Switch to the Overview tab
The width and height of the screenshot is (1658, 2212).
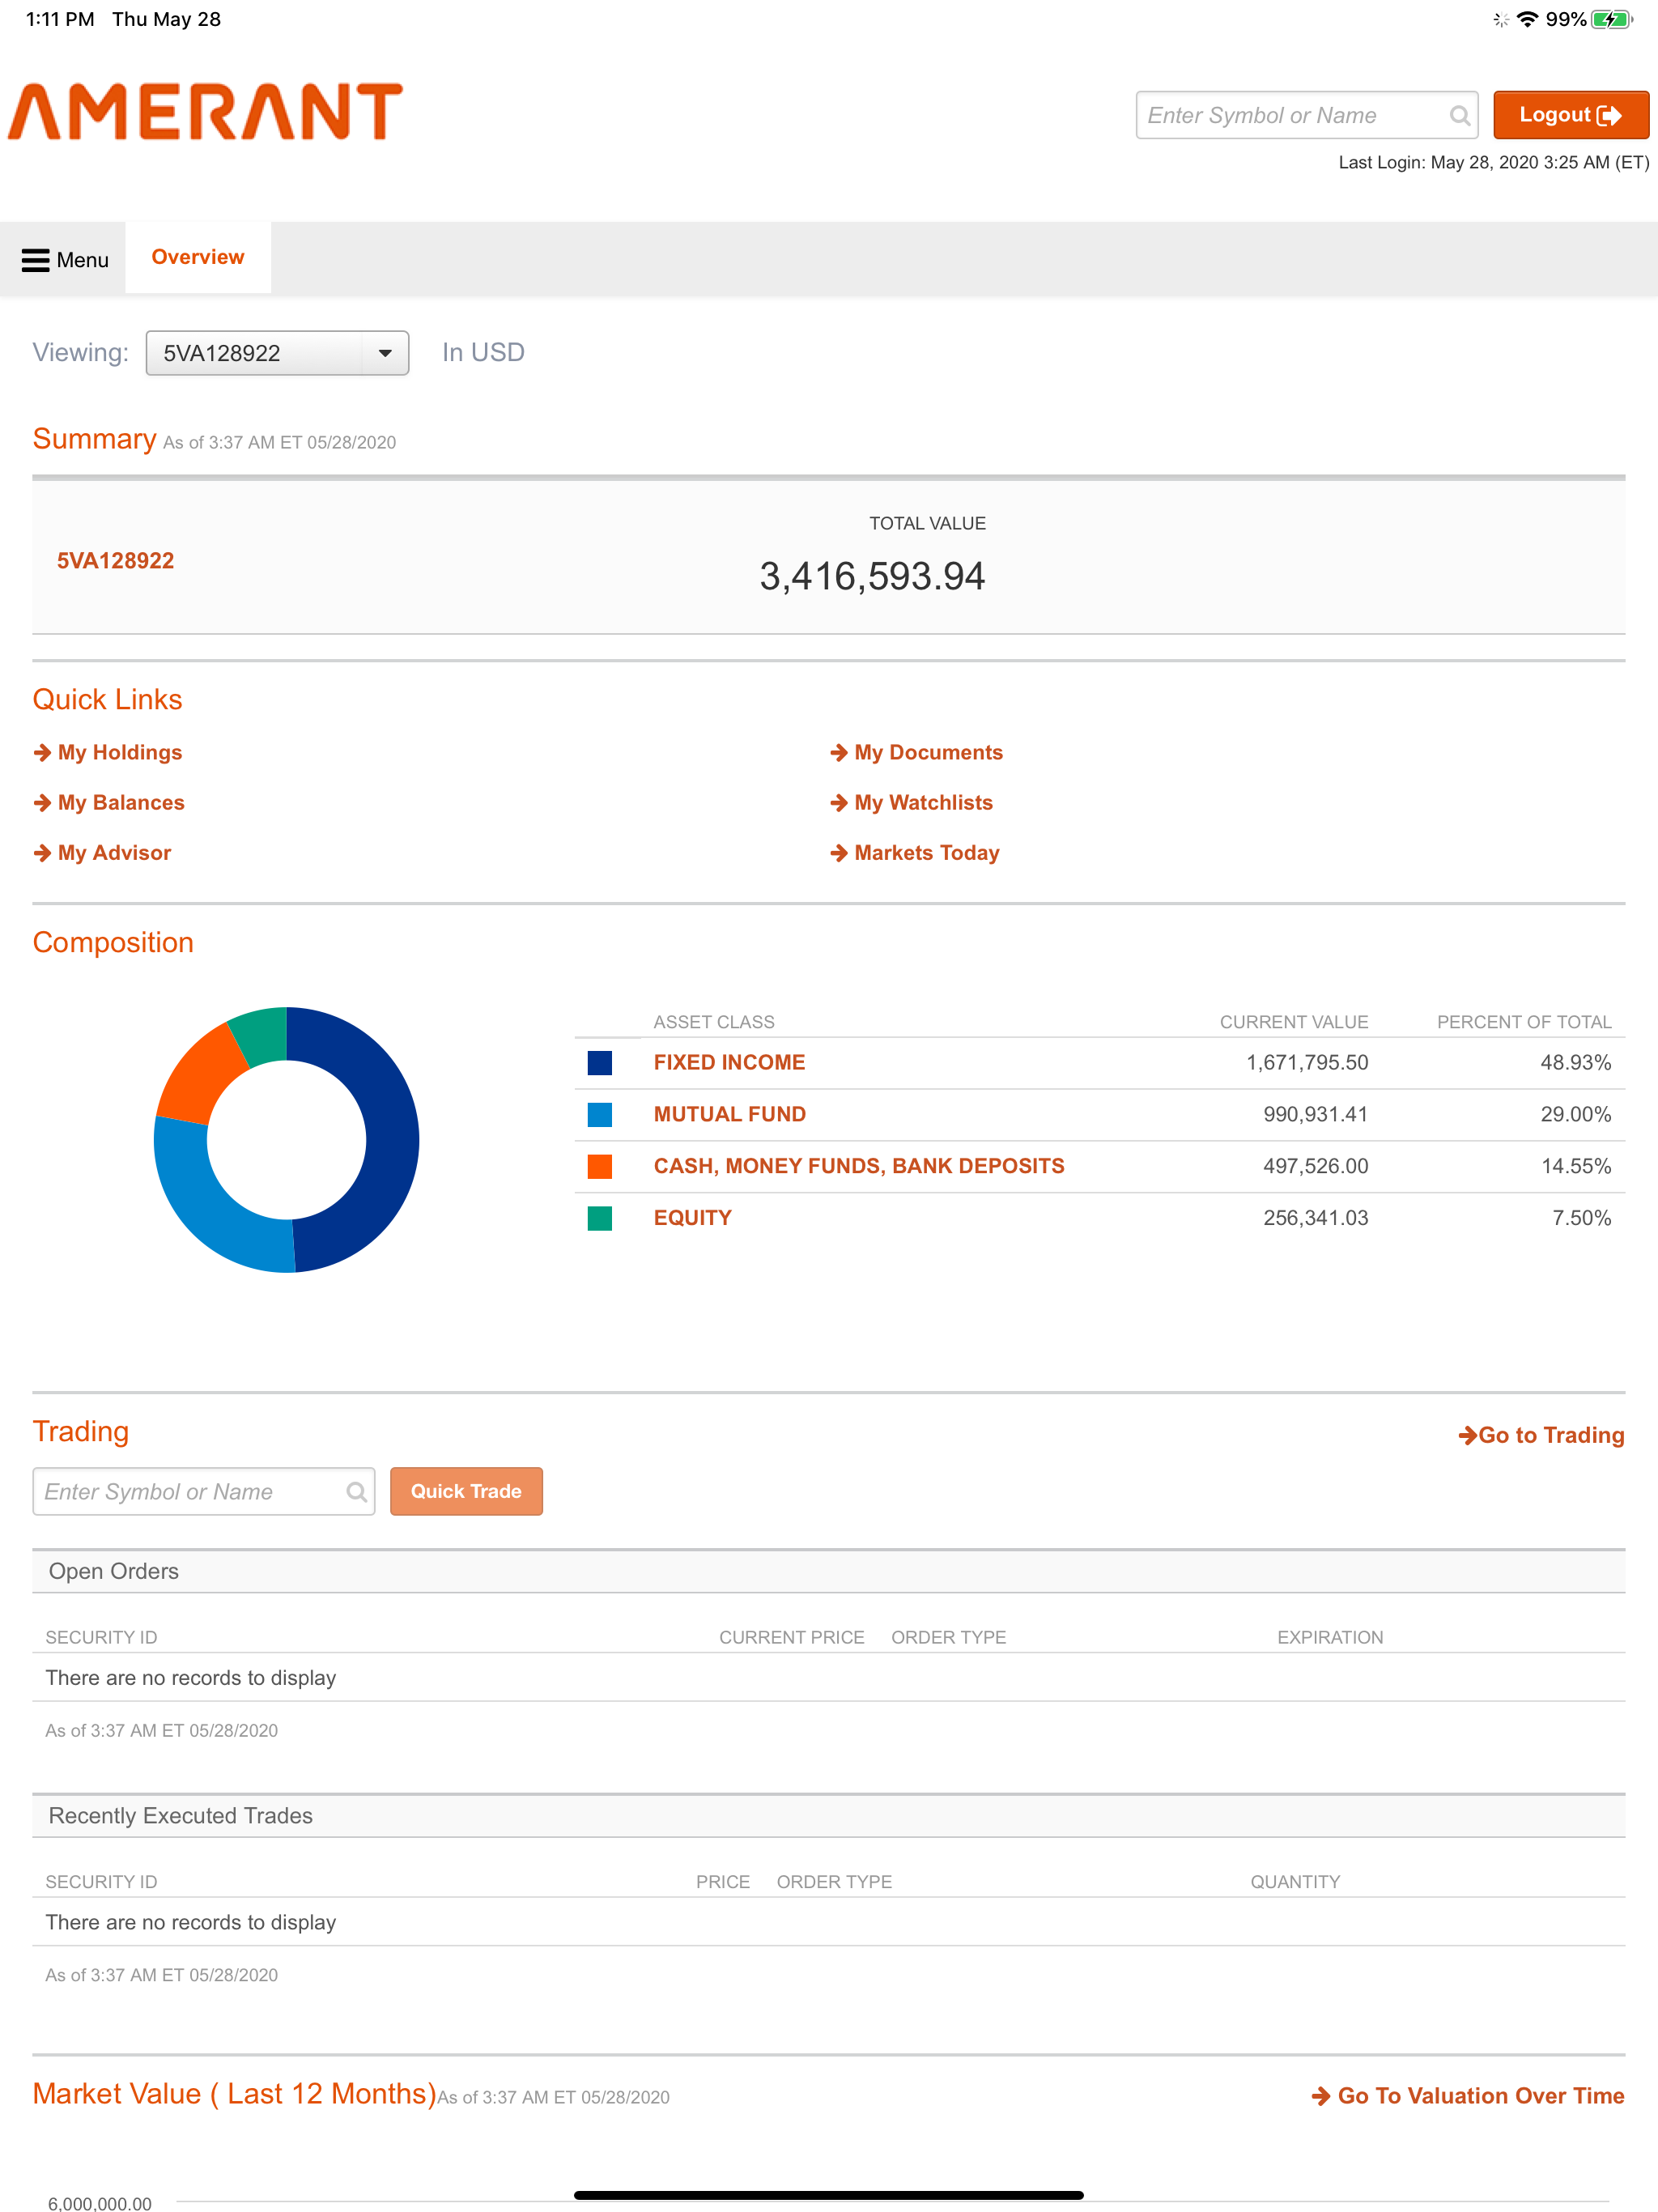pyautogui.click(x=197, y=257)
